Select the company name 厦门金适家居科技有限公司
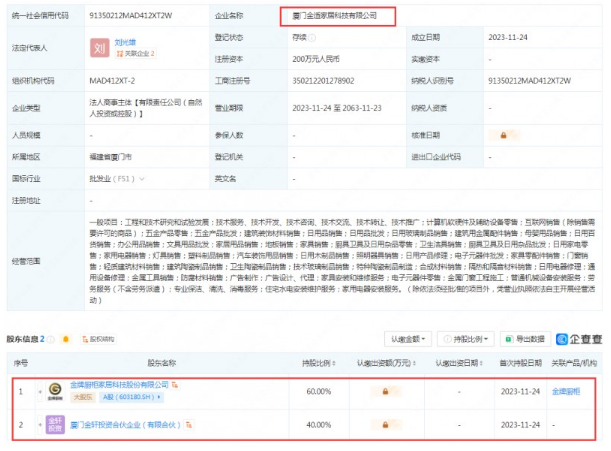This screenshot has width=611, height=451. 334,16
